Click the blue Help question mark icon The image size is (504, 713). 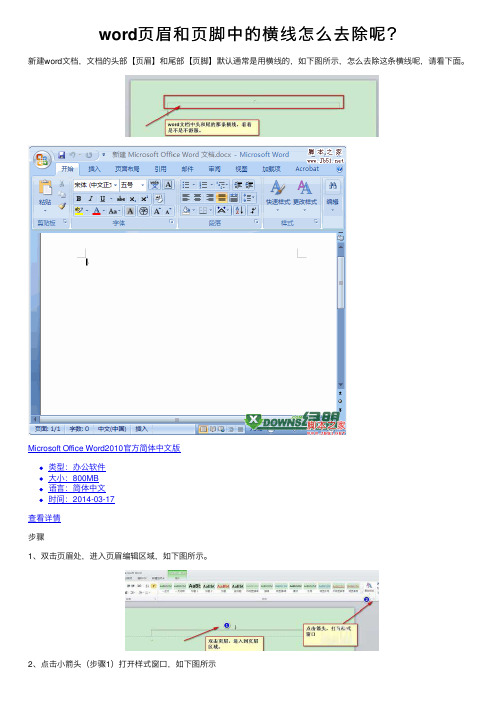click(x=339, y=169)
